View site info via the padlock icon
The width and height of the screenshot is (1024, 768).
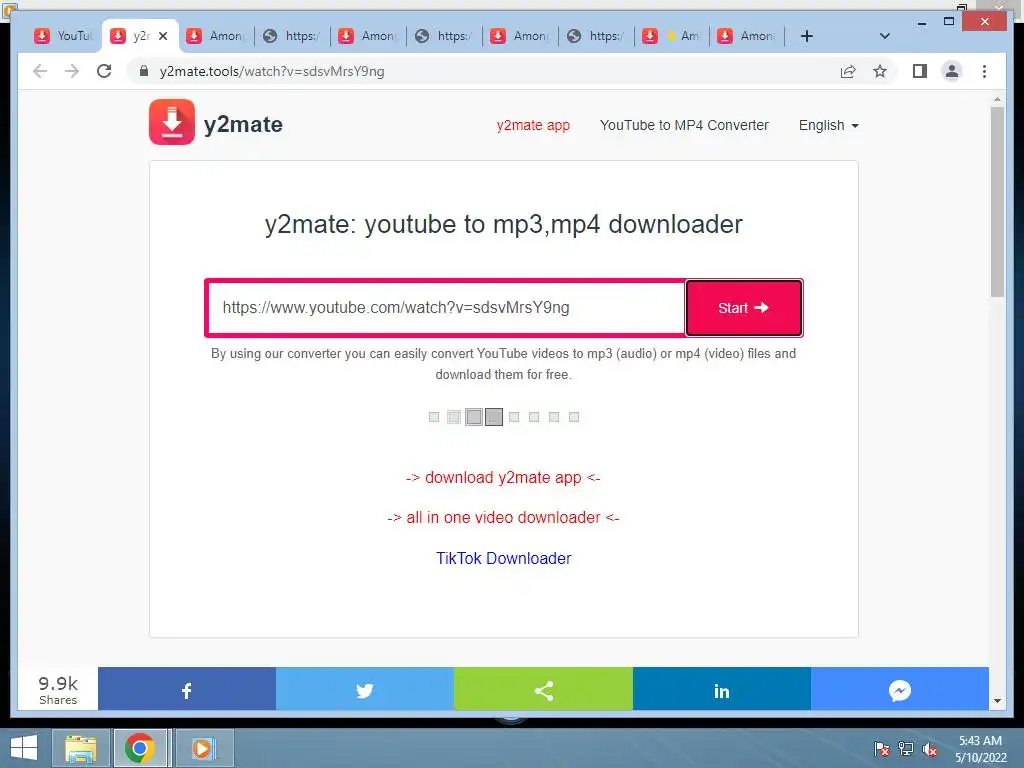pos(144,71)
